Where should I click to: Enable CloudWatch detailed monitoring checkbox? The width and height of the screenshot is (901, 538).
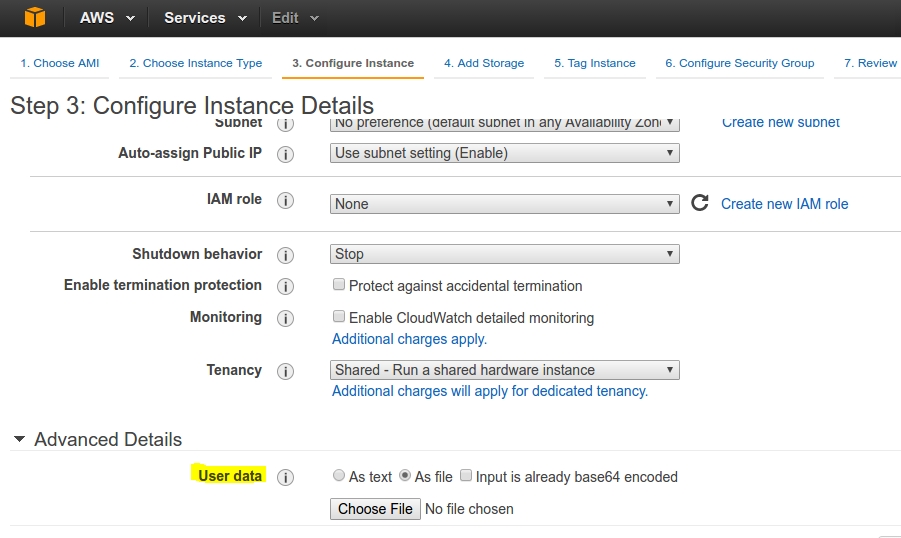[x=339, y=317]
